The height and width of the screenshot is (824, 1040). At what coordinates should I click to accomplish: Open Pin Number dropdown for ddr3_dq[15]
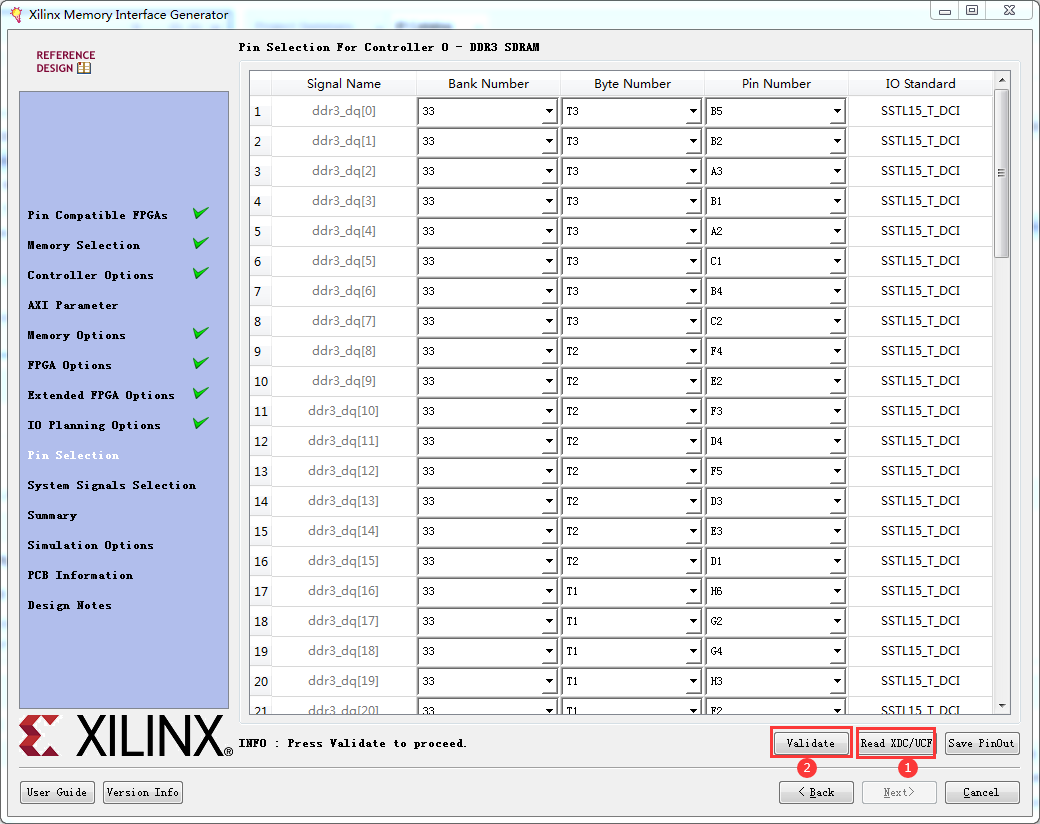pos(837,561)
